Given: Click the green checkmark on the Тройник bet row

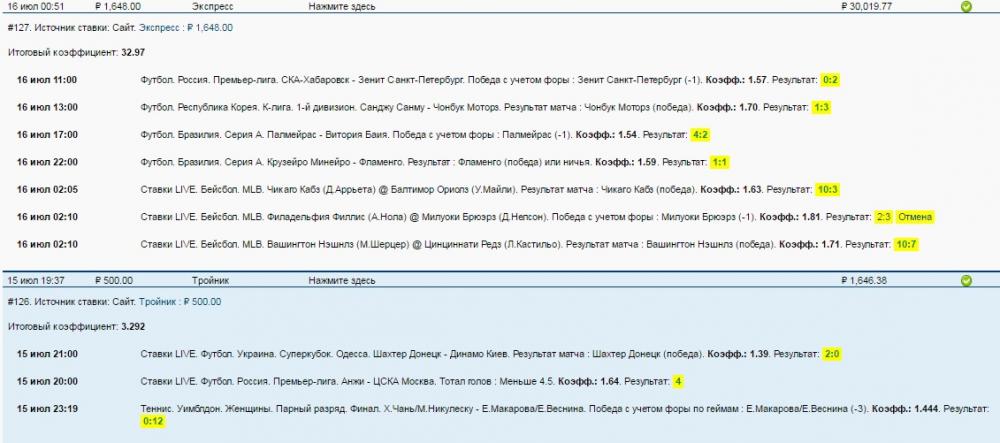Looking at the screenshot, I should 965,281.
